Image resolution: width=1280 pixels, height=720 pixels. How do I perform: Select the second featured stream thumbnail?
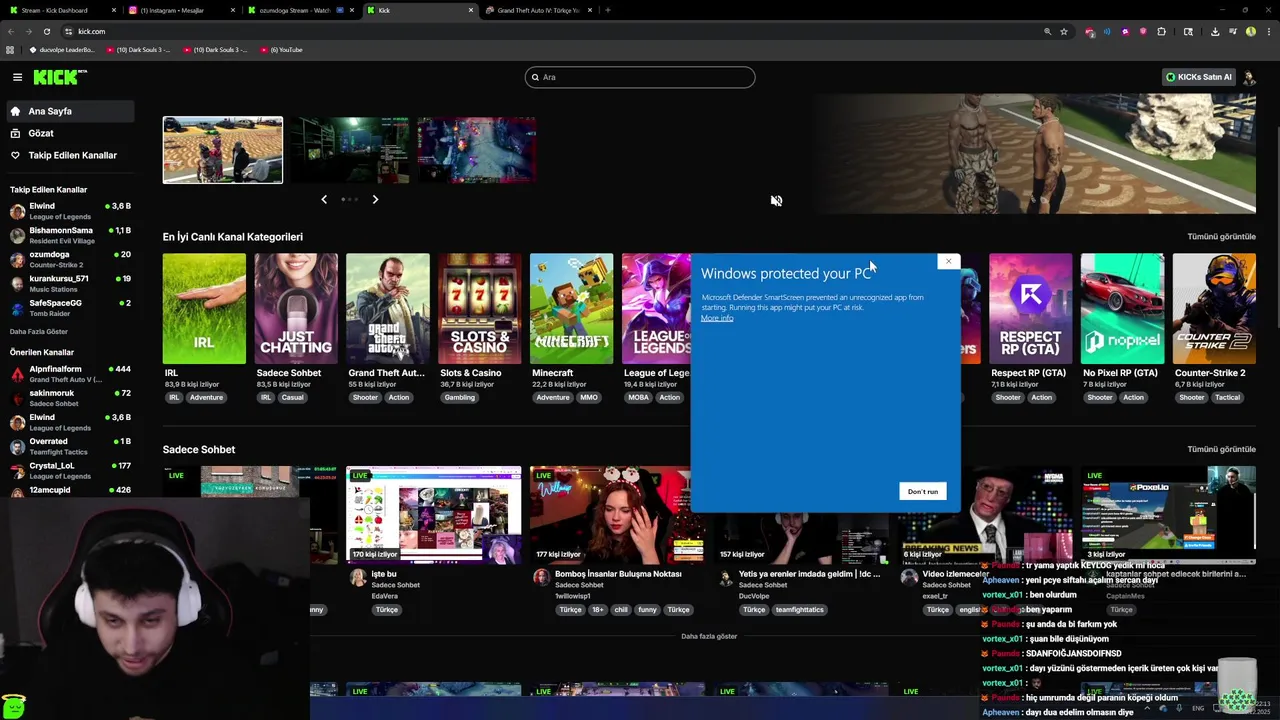pyautogui.click(x=350, y=150)
